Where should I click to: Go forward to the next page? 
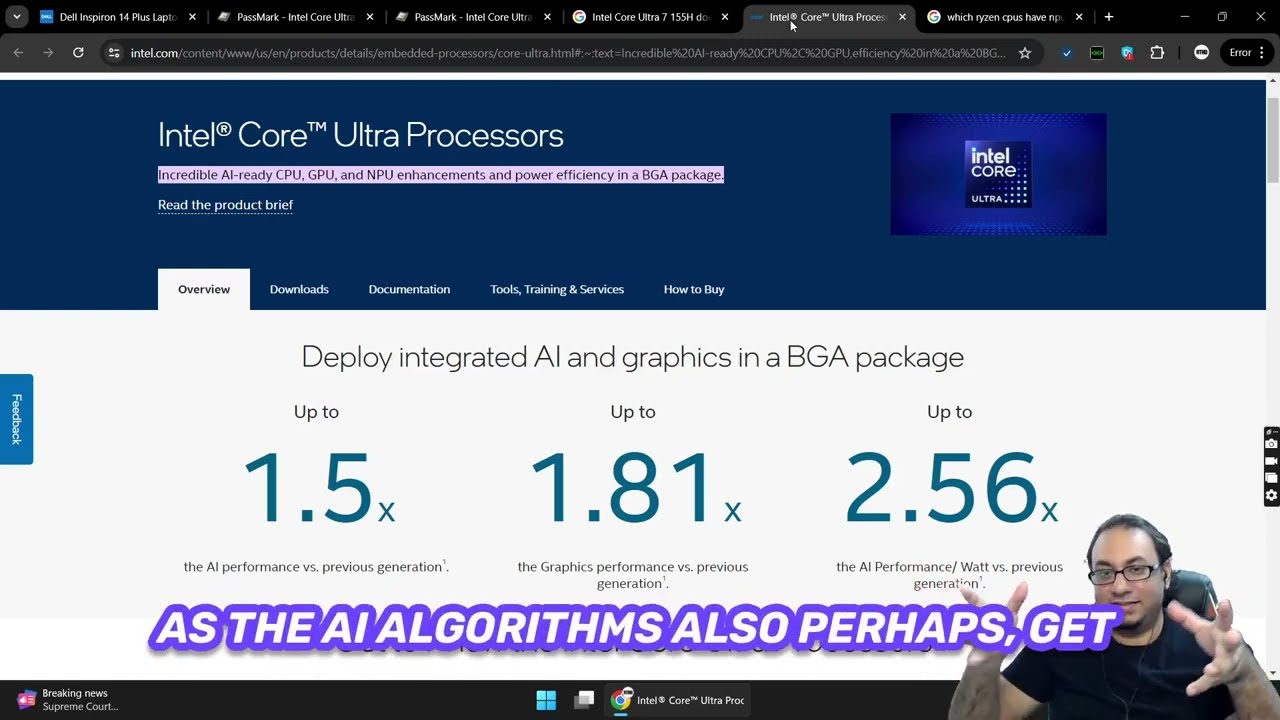pos(48,53)
